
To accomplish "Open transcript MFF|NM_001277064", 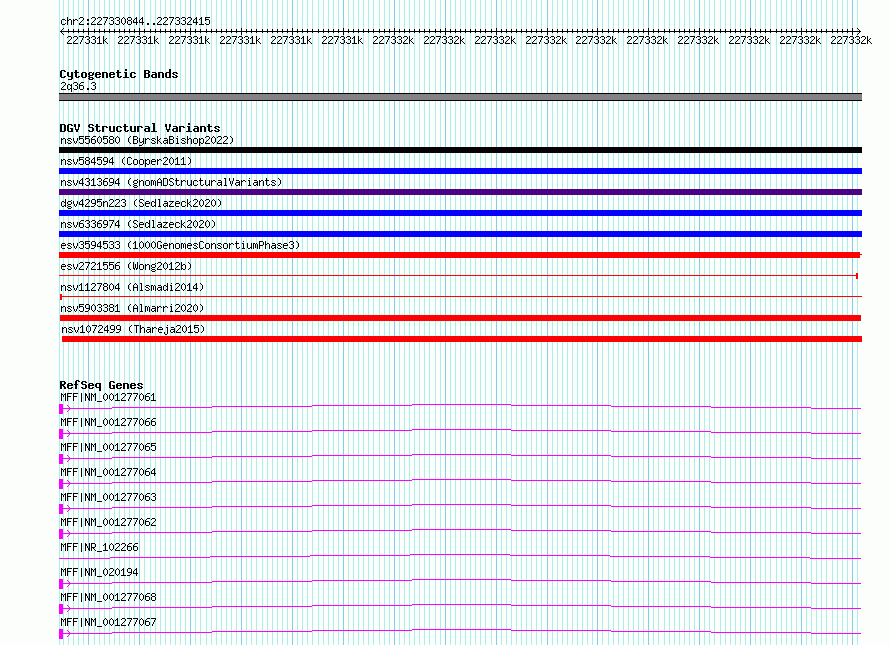I will tap(108, 472).
